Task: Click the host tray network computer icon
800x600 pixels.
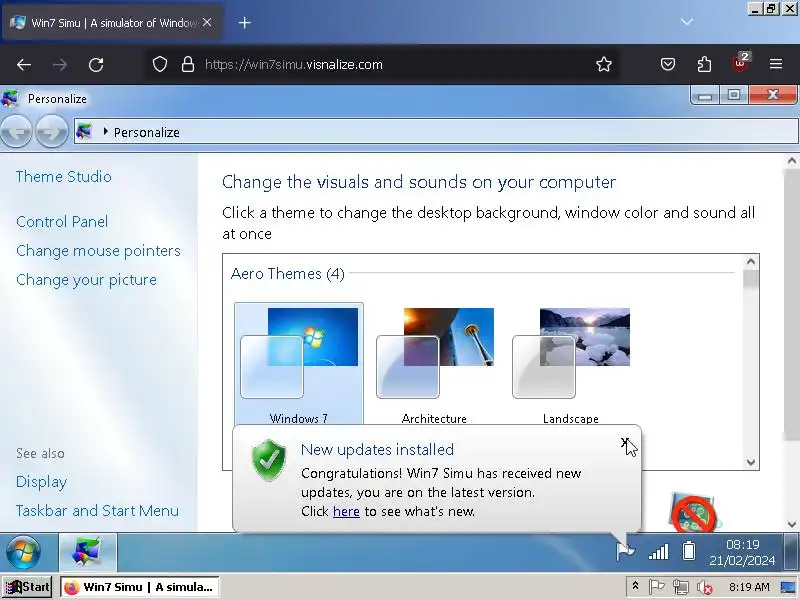Action: point(681,587)
